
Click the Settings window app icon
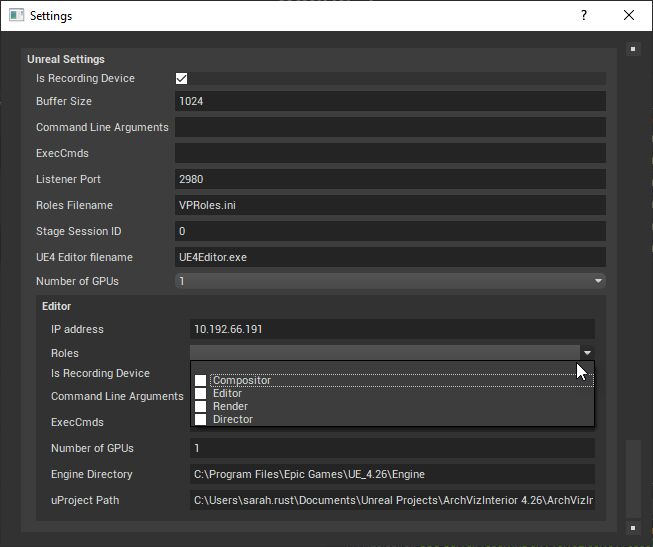(x=16, y=16)
